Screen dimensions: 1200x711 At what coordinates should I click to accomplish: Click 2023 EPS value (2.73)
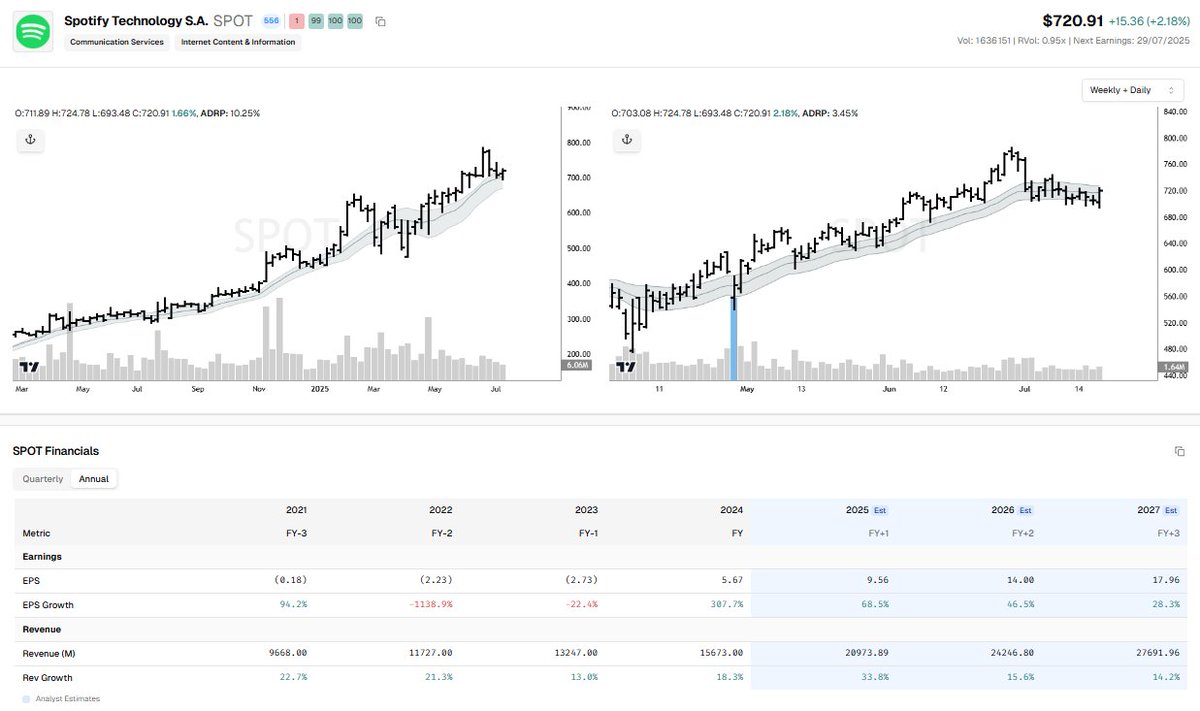[582, 581]
